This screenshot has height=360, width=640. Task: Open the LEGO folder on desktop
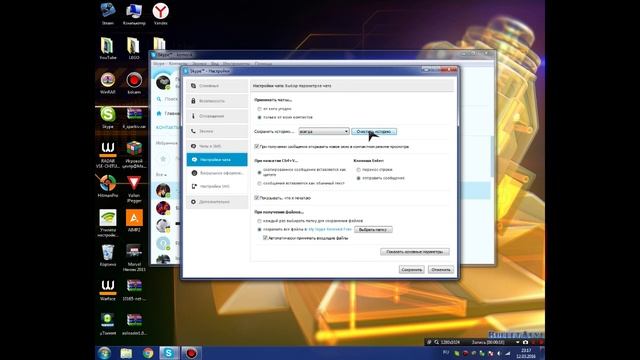(134, 48)
